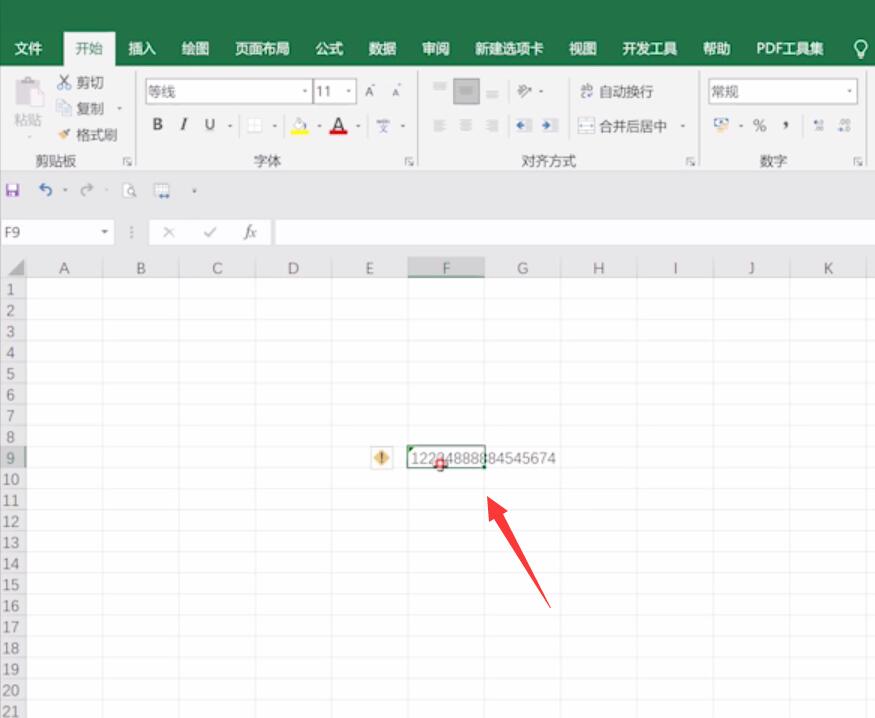This screenshot has height=718, width=875.
Task: Click the Name Box showing F9
Action: coord(57,232)
